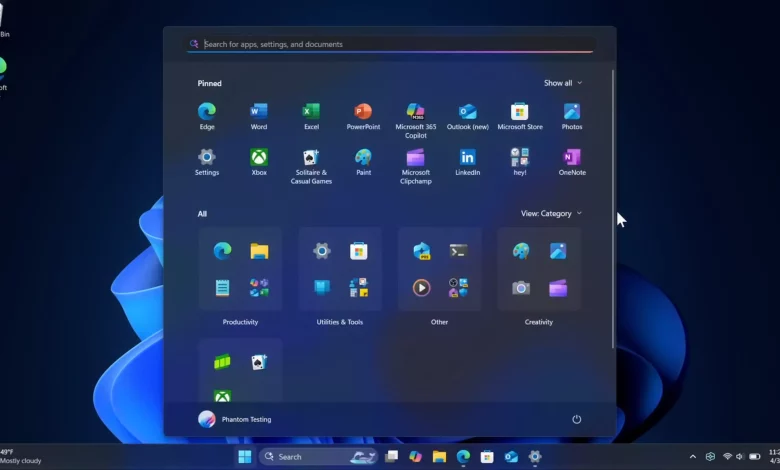Open Media Player in the Other group
This screenshot has height=470, width=780.
[421, 287]
